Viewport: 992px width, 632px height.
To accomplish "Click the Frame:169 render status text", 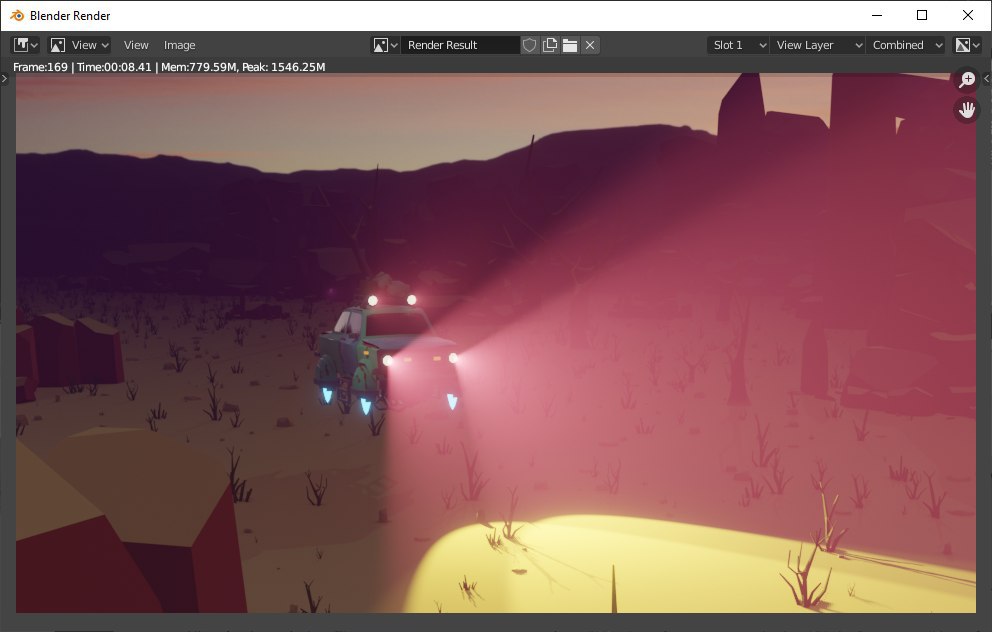I will 169,66.
